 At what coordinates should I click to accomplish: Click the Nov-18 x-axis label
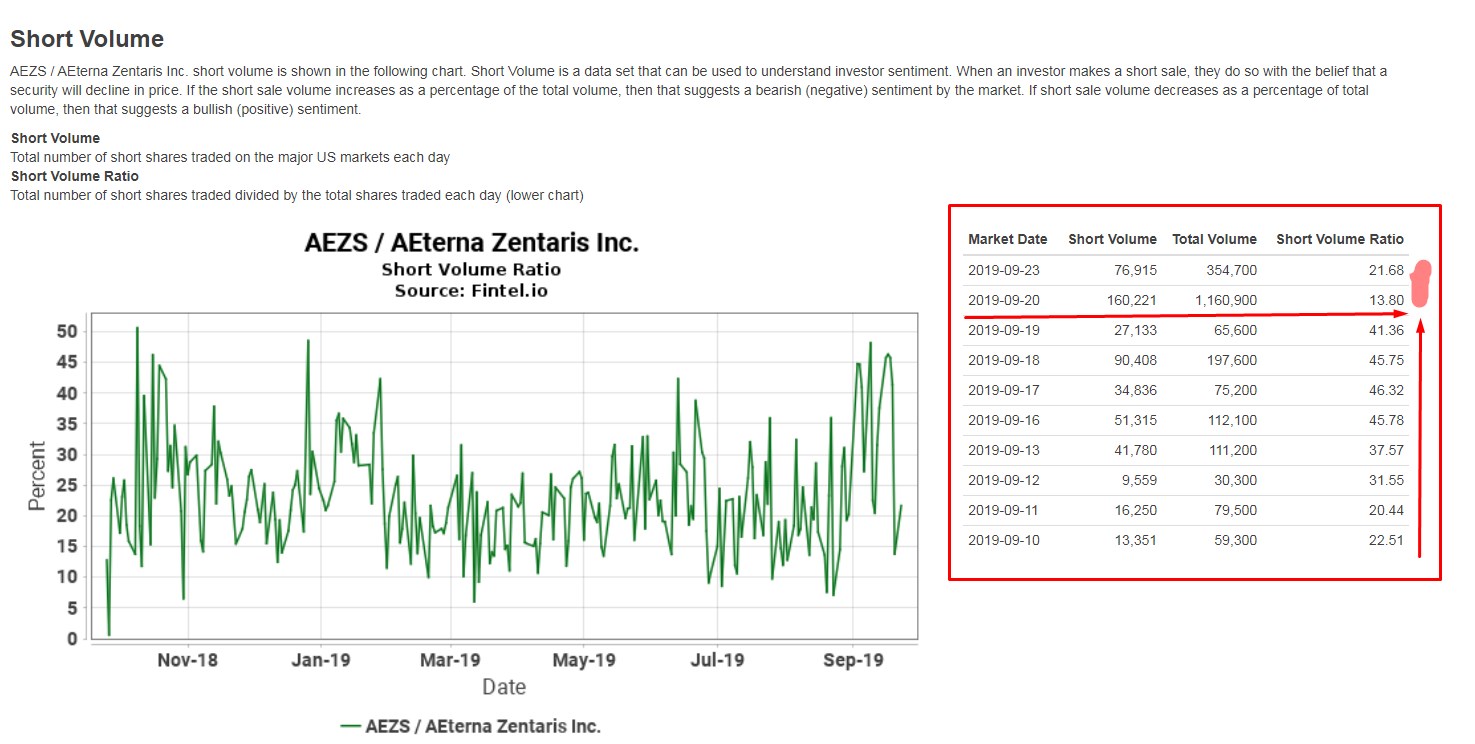187,660
